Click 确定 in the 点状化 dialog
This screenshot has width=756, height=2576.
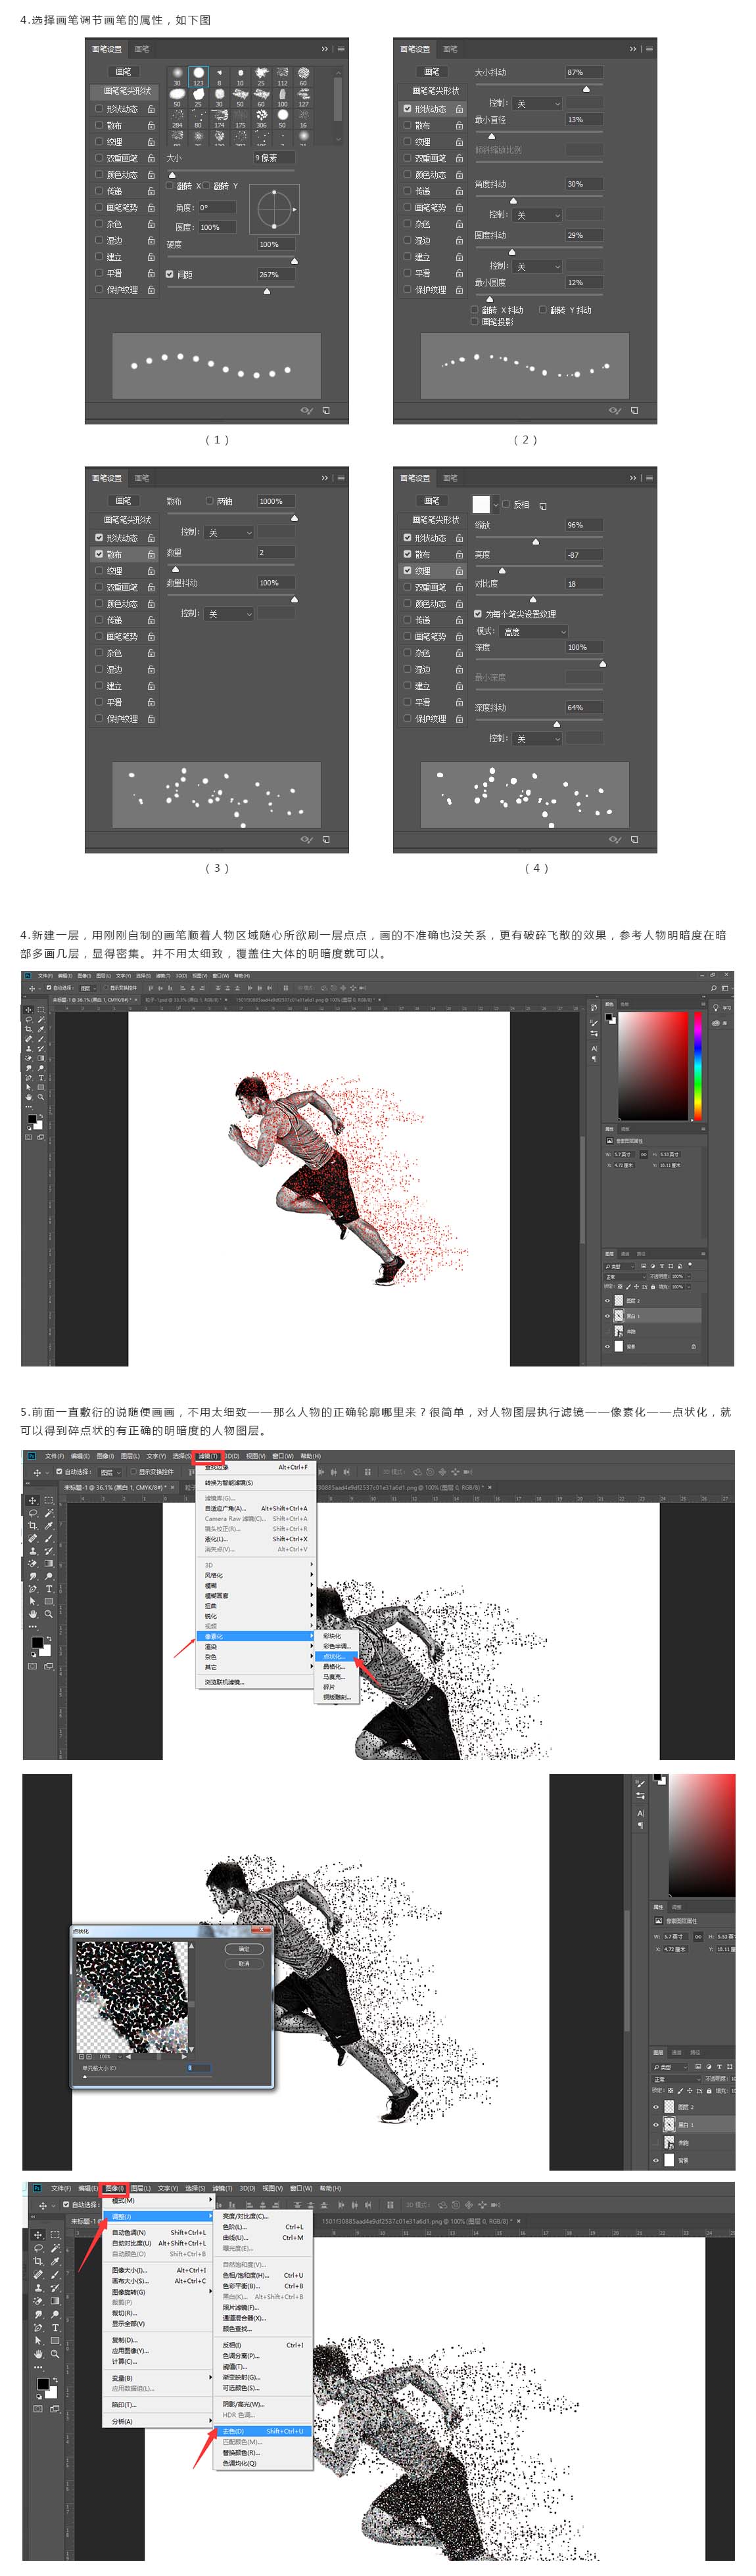[244, 1949]
